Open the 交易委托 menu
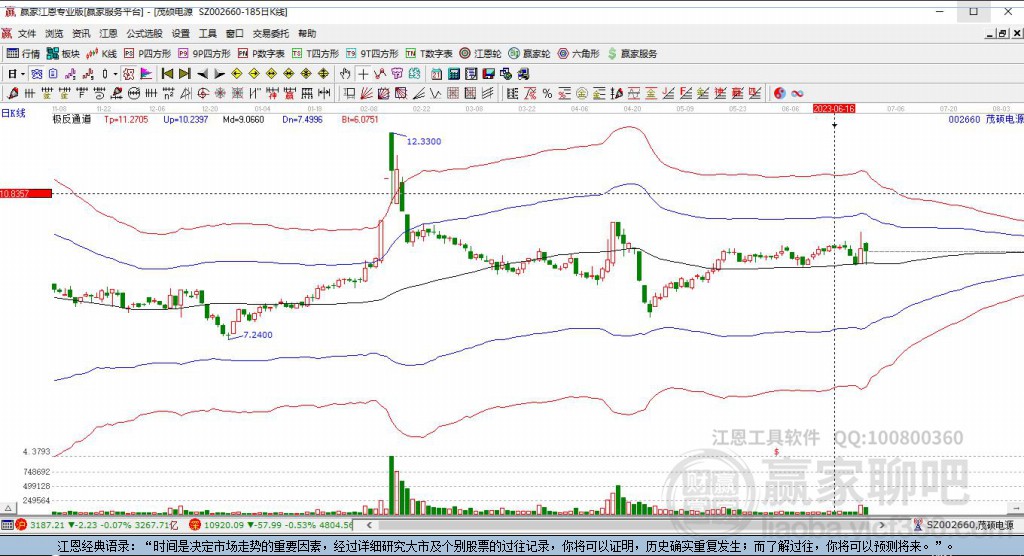 coord(271,33)
